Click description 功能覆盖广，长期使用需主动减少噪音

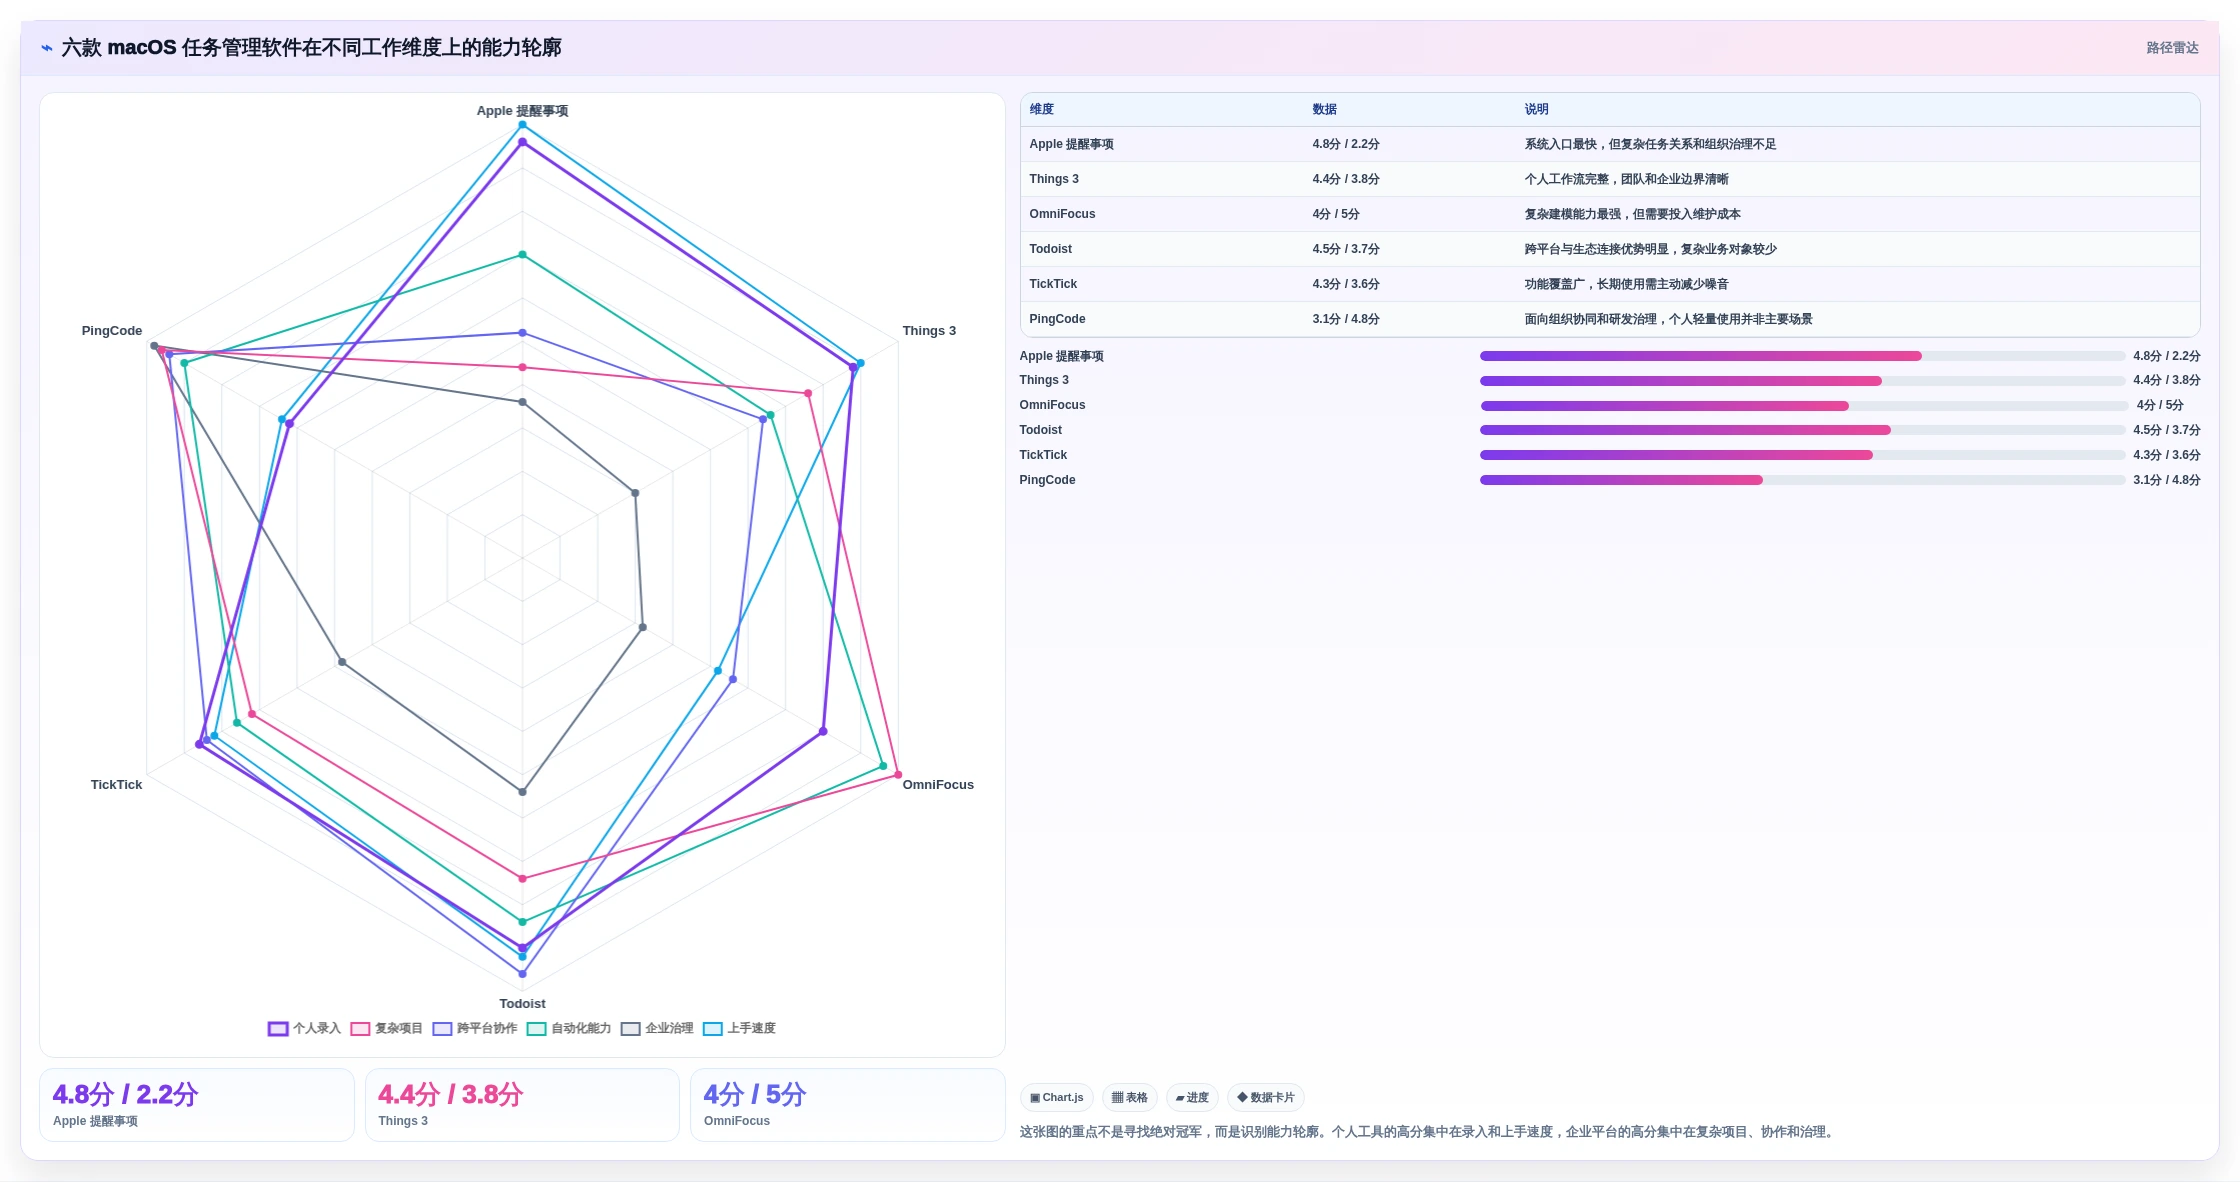click(1626, 284)
